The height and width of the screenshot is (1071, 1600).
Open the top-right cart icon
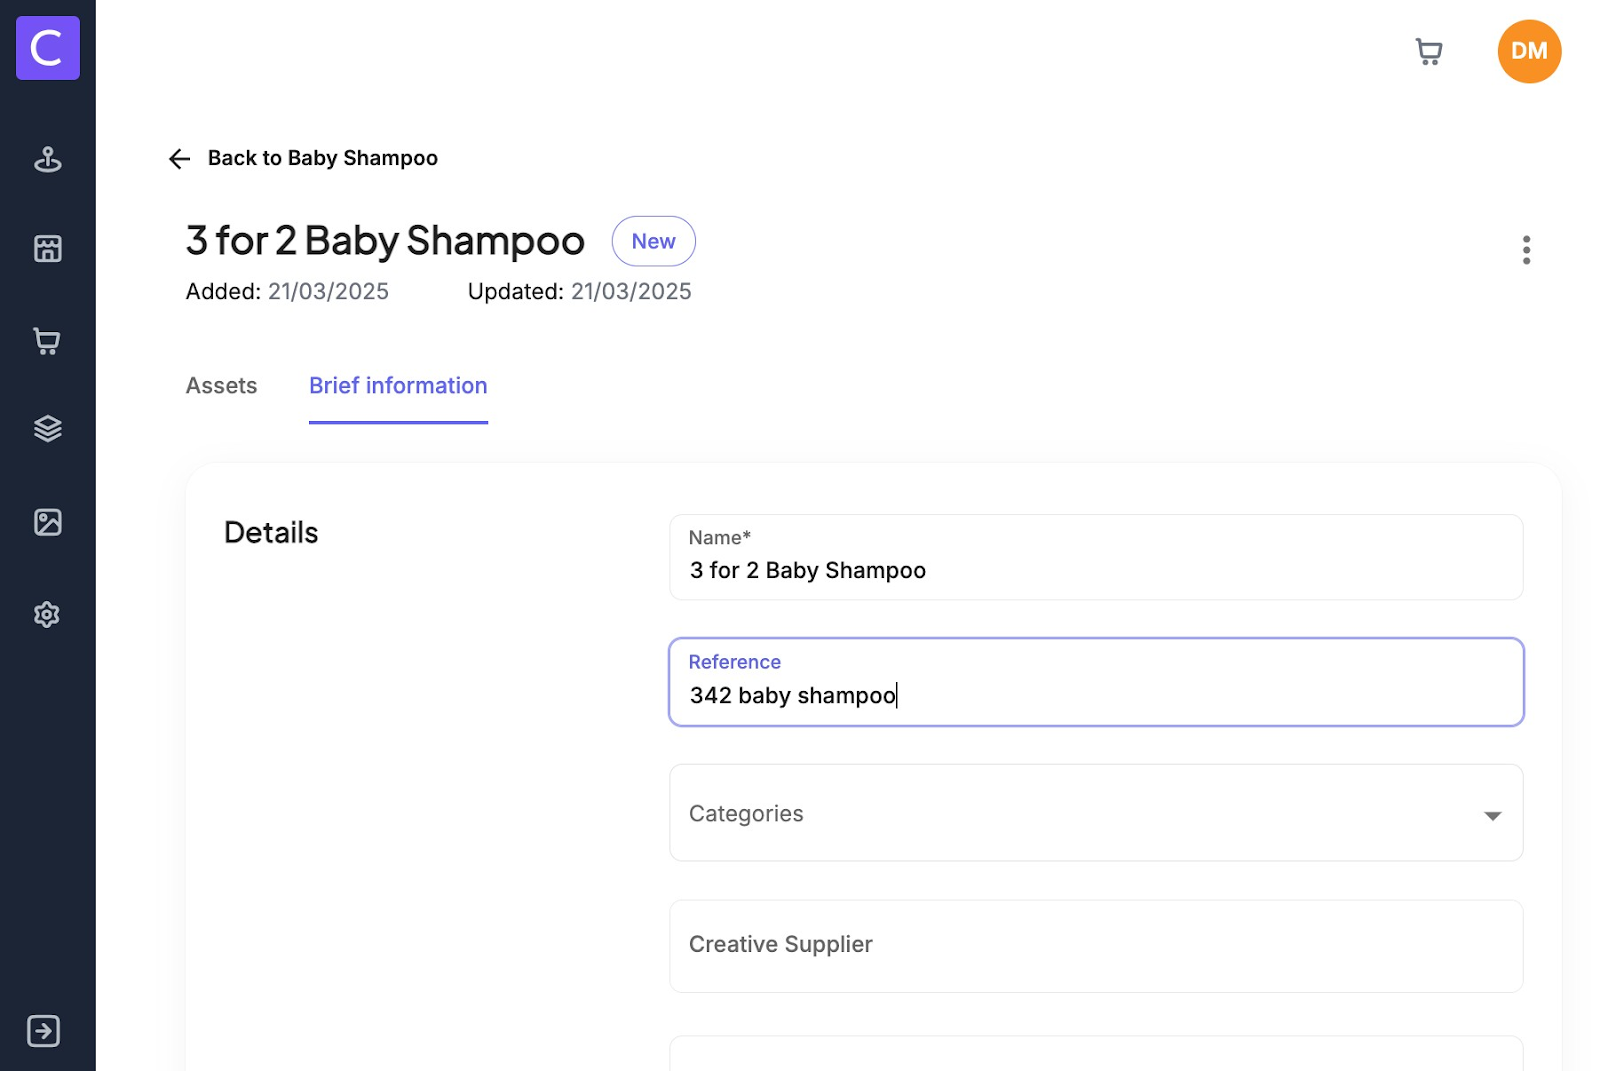pos(1429,52)
